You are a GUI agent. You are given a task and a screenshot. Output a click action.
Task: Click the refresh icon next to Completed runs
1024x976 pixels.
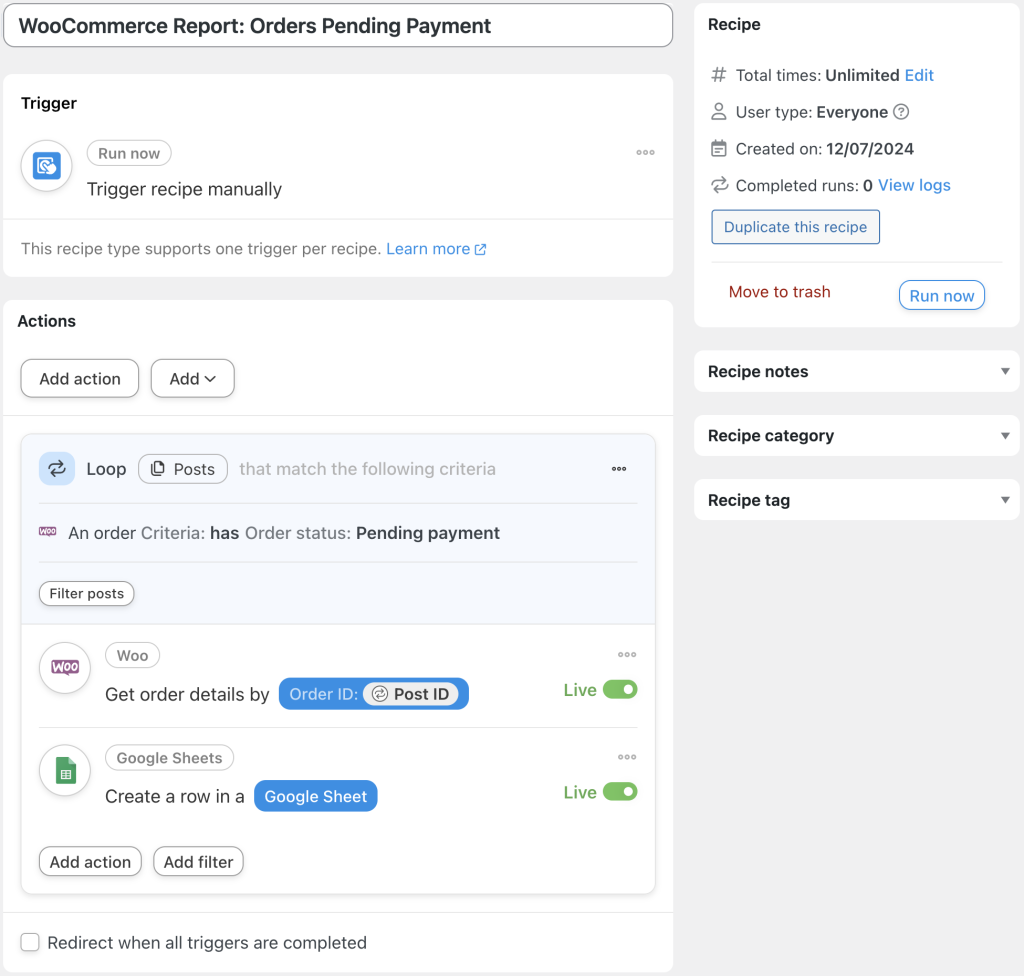click(718, 185)
